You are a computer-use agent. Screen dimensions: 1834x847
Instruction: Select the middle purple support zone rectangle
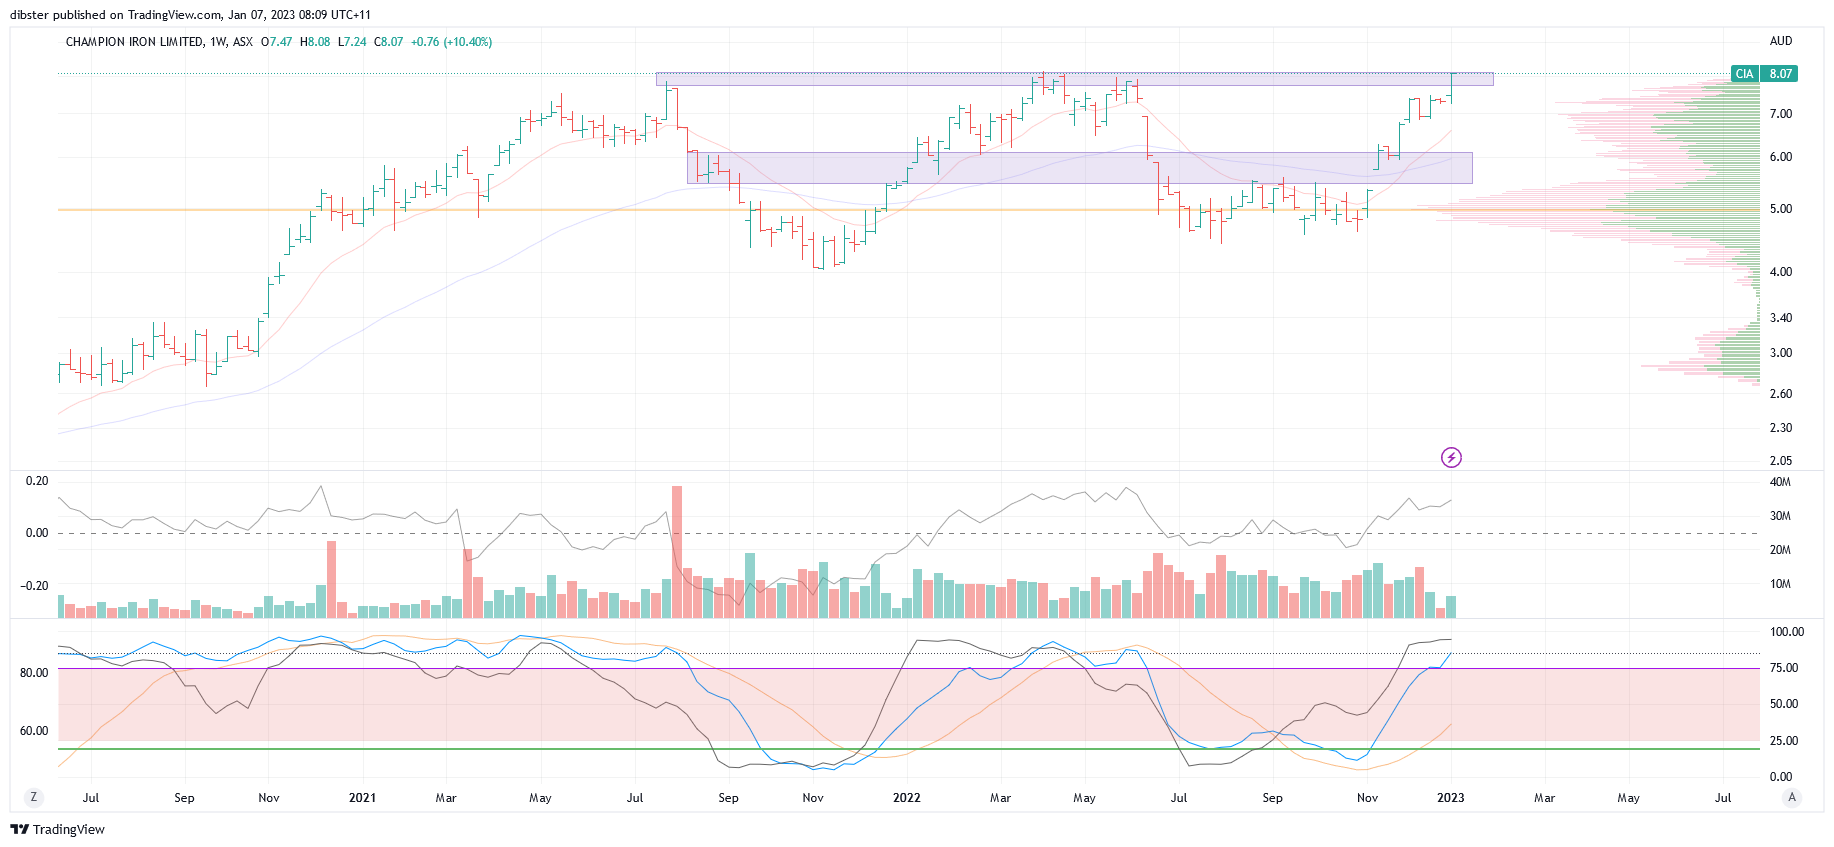[x=1079, y=168]
